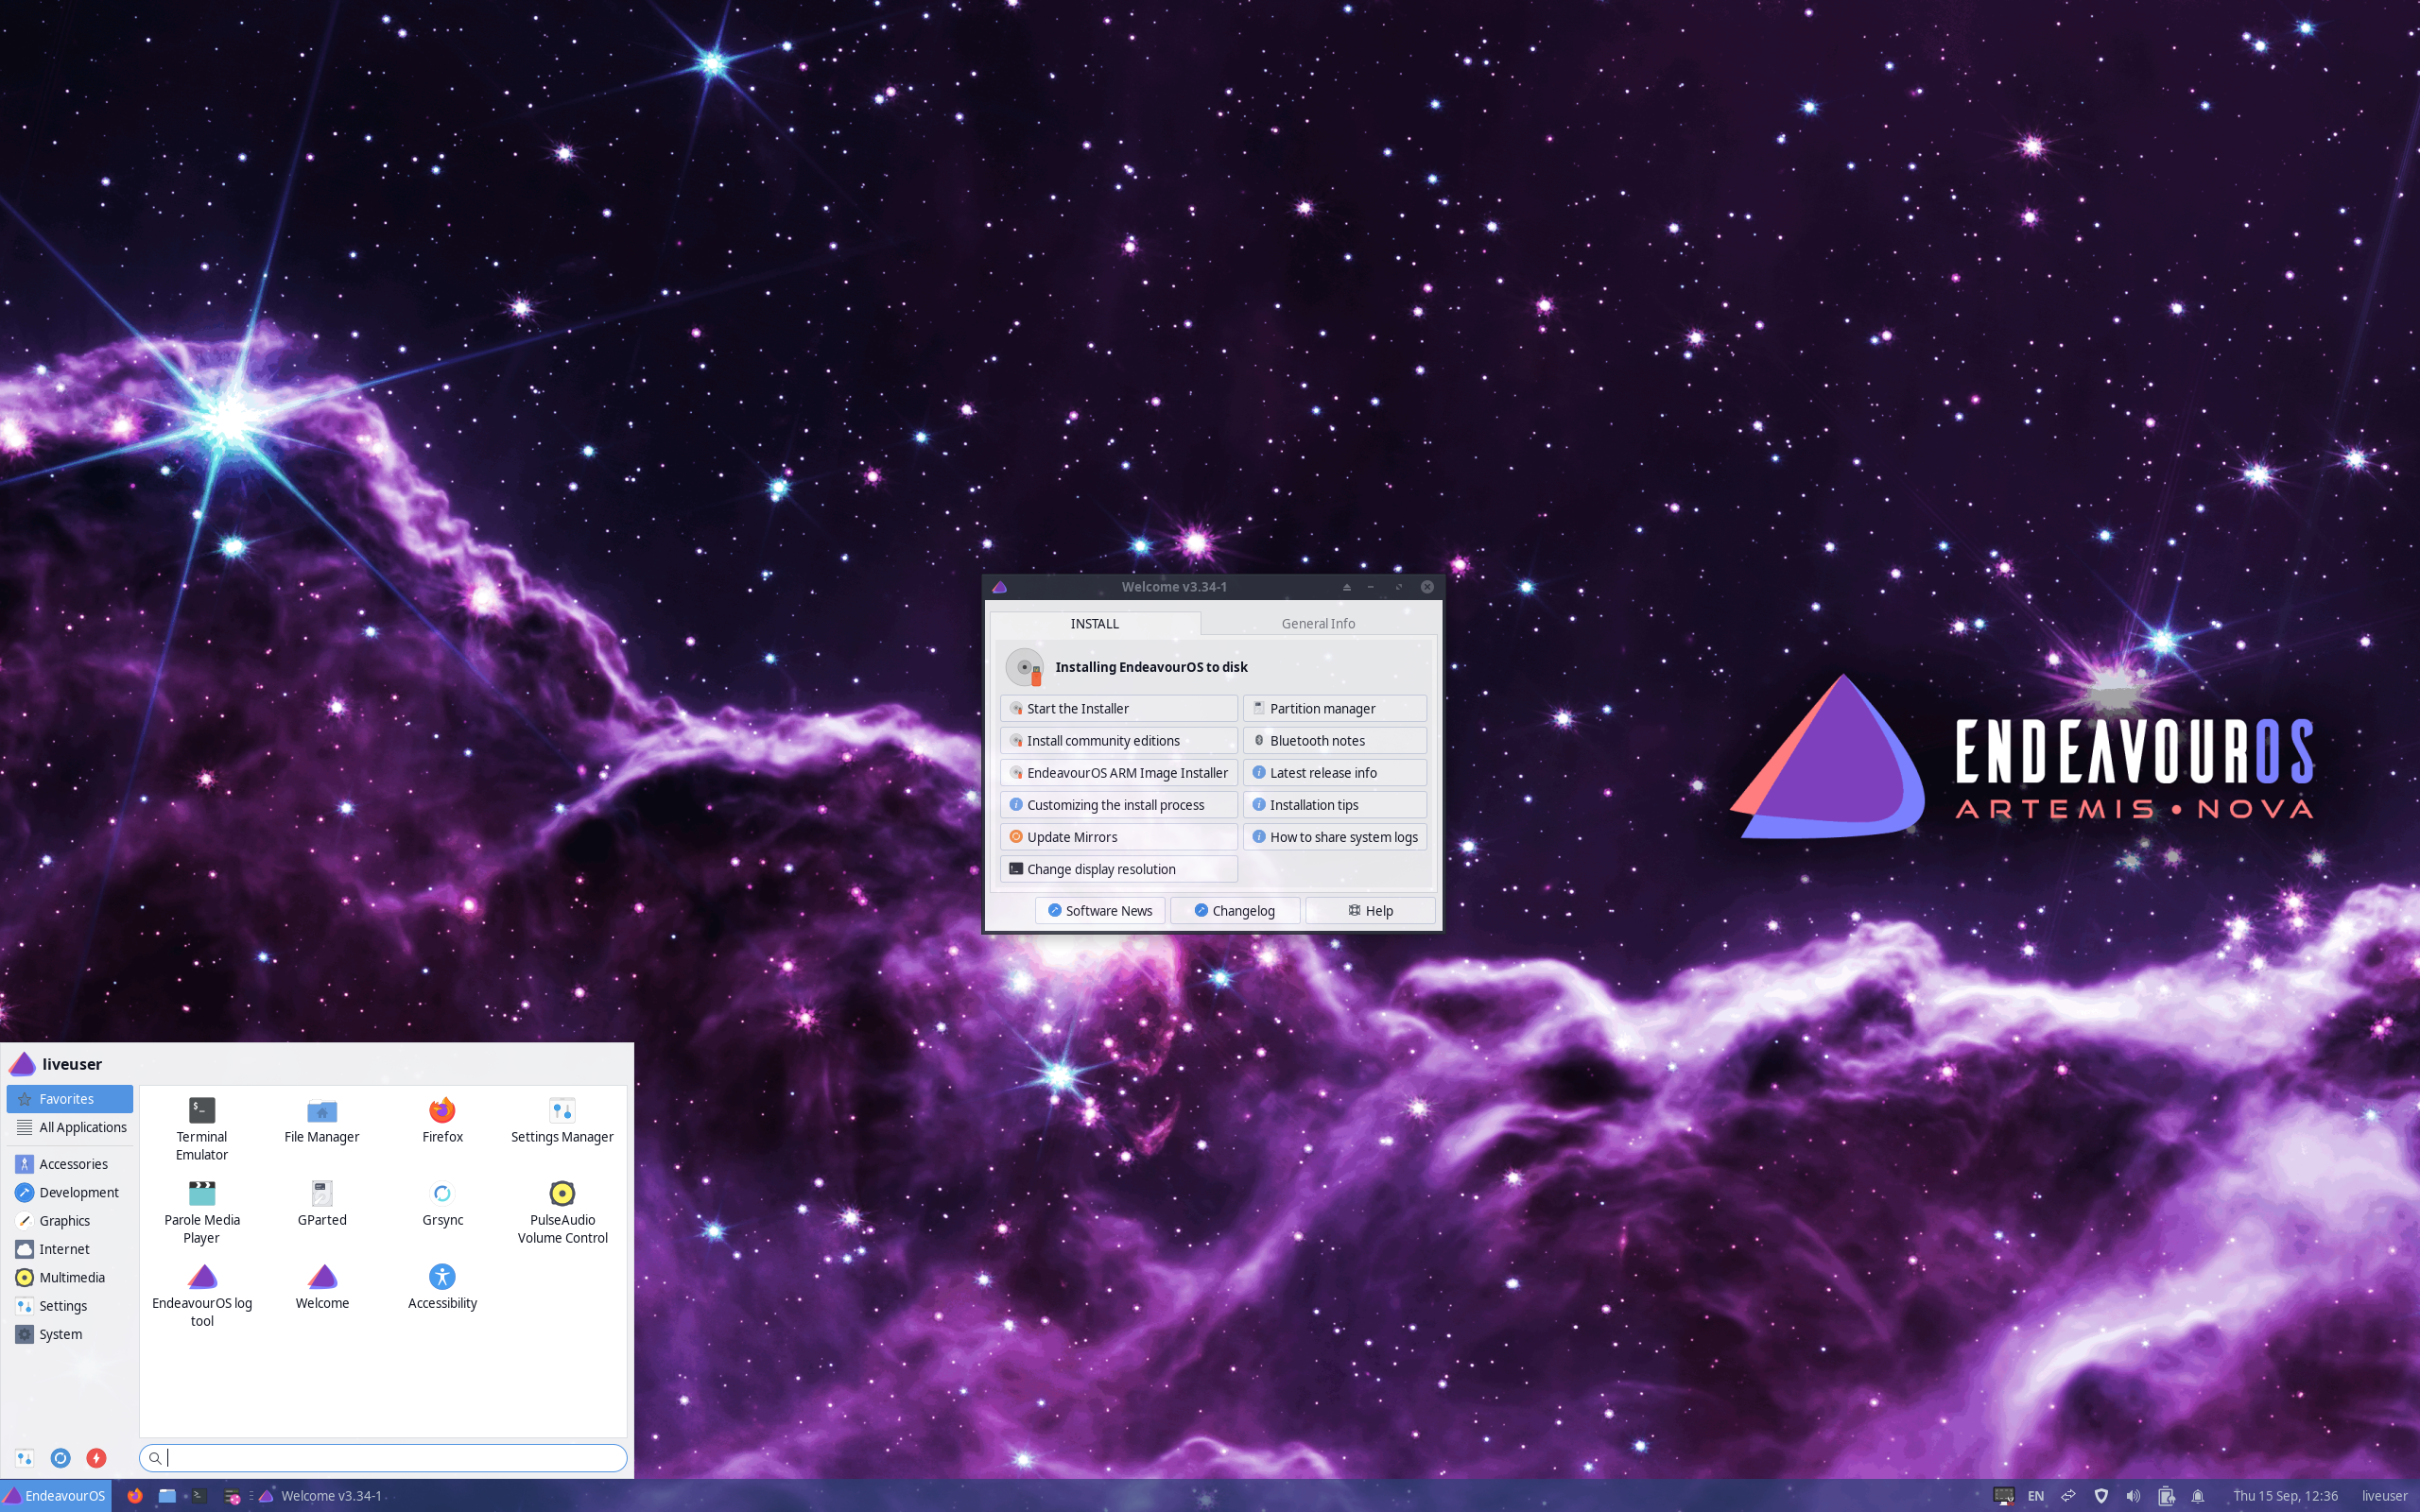Image resolution: width=2420 pixels, height=1512 pixels.
Task: Switch to the INSTALL tab
Action: coord(1095,623)
